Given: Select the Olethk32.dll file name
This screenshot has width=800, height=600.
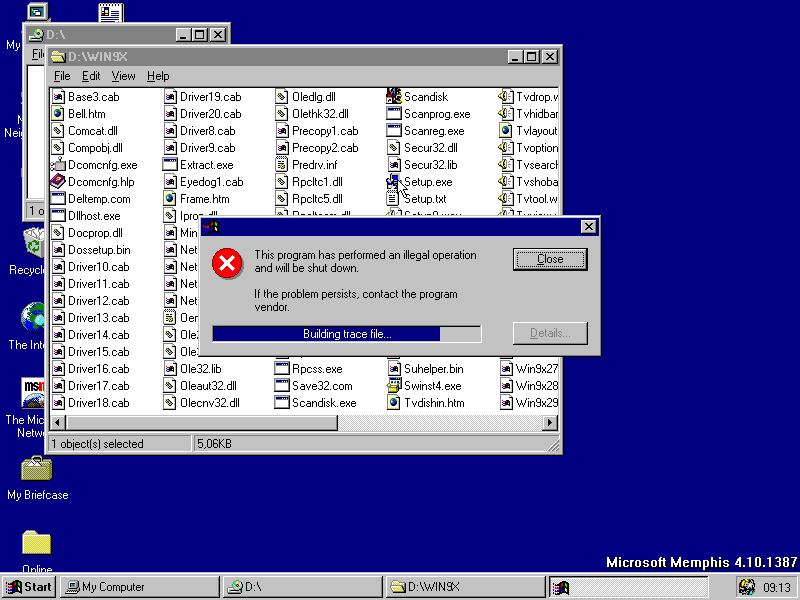Looking at the screenshot, I should (x=320, y=114).
